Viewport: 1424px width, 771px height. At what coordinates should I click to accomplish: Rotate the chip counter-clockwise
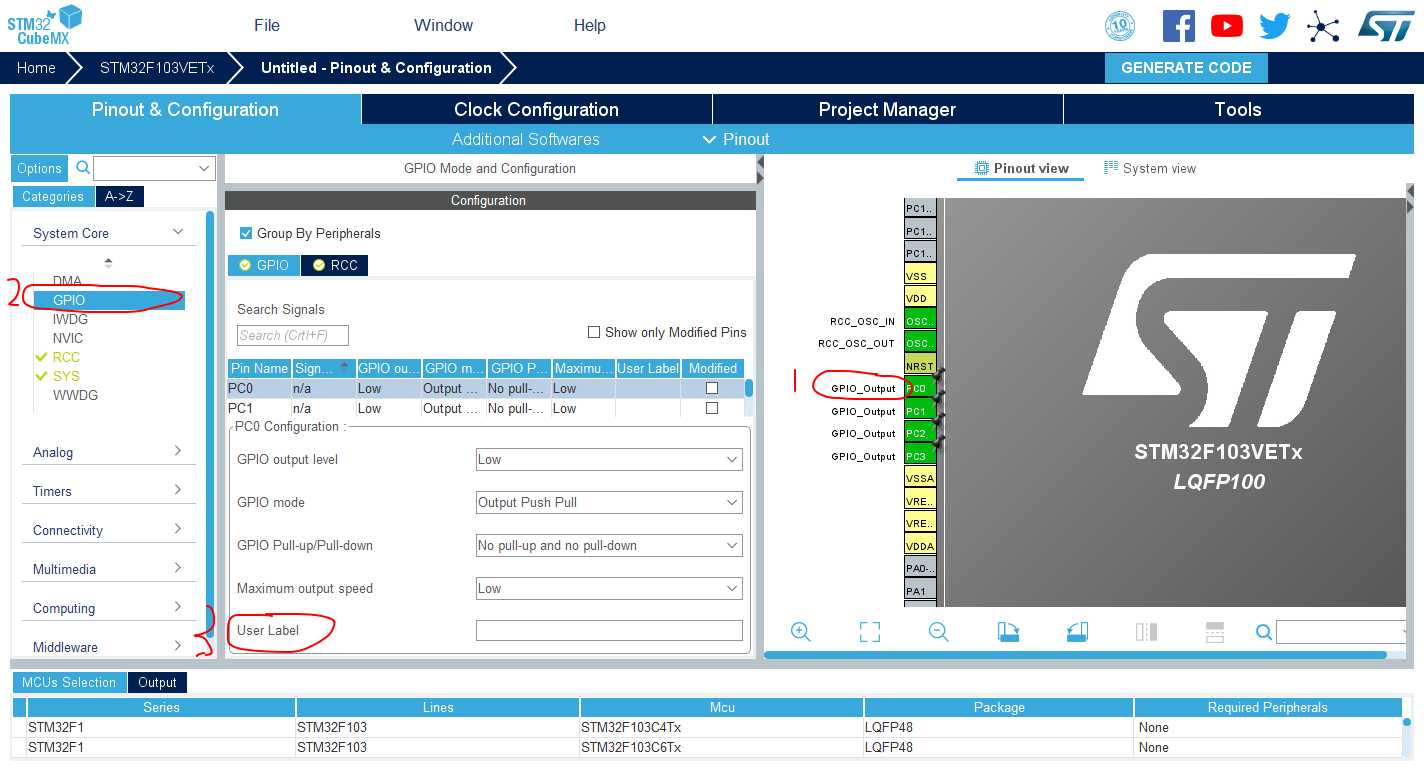tap(1077, 632)
